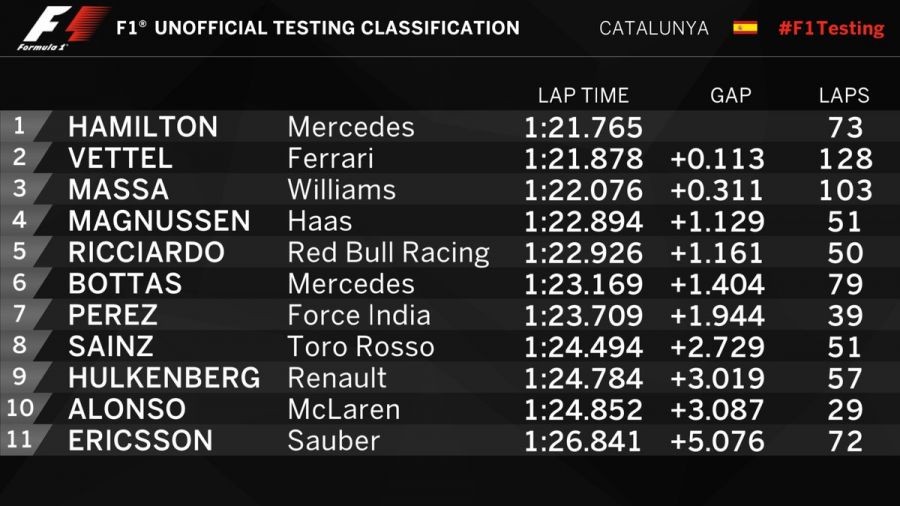Click ERICSSON's laps count 72
The height and width of the screenshot is (506, 900).
click(845, 441)
